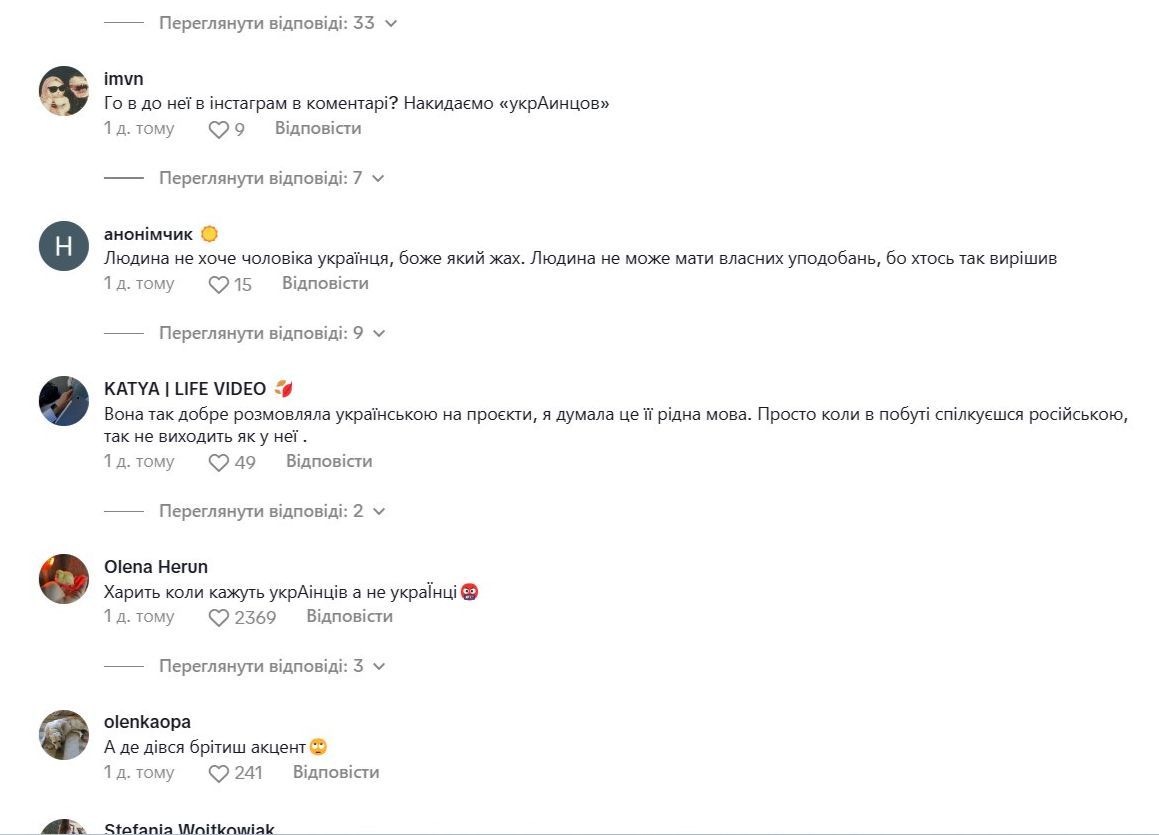Open Olena Herun's avatar picture
This screenshot has height=835, width=1159.
click(64, 579)
